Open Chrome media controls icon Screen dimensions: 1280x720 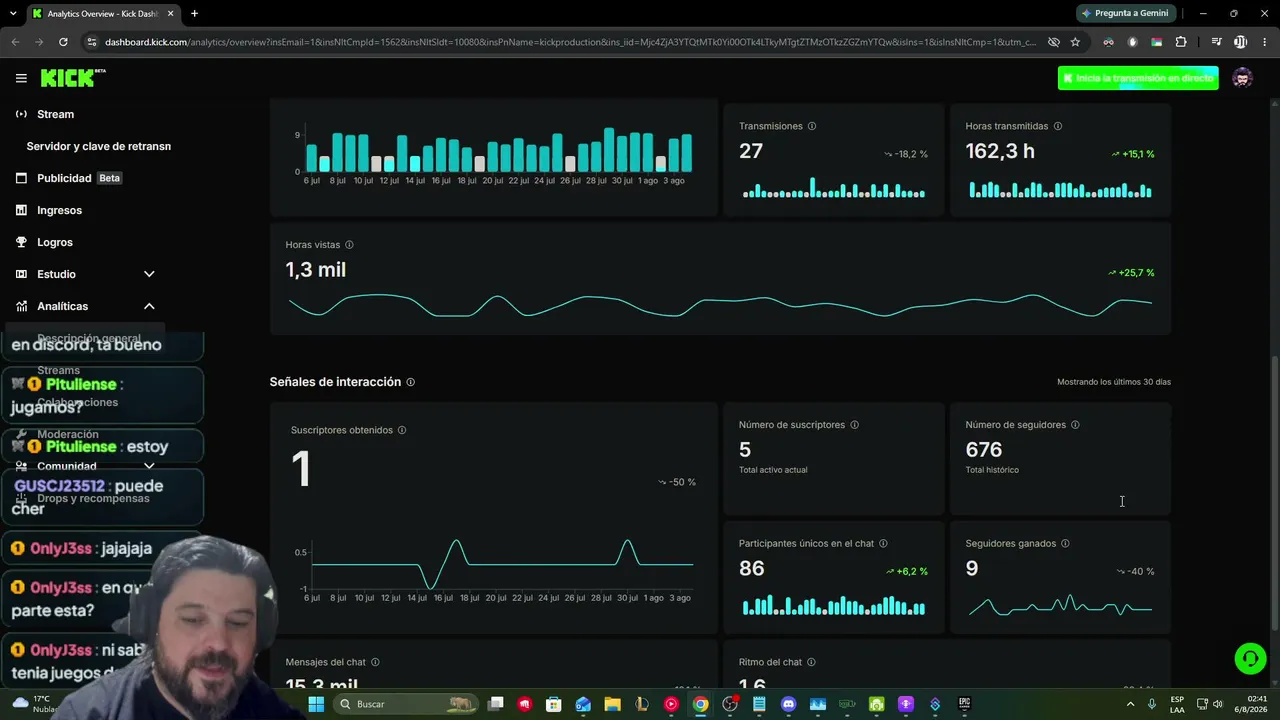point(1216,42)
